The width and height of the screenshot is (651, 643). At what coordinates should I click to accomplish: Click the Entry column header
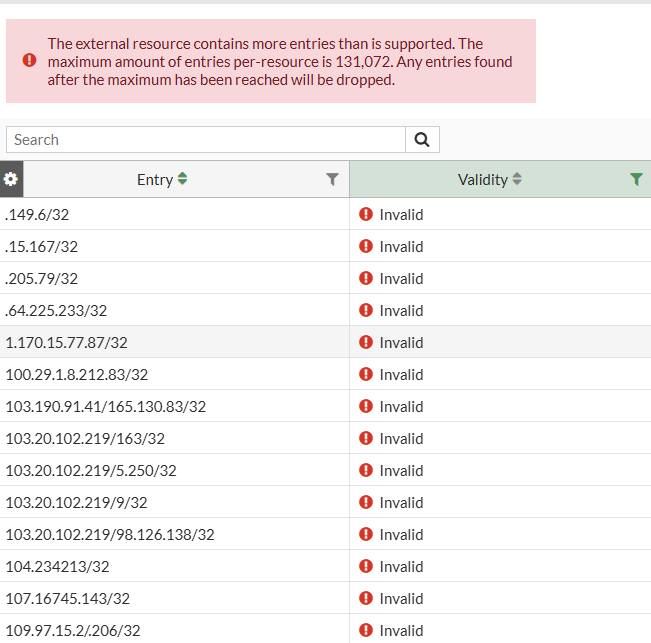coord(155,180)
